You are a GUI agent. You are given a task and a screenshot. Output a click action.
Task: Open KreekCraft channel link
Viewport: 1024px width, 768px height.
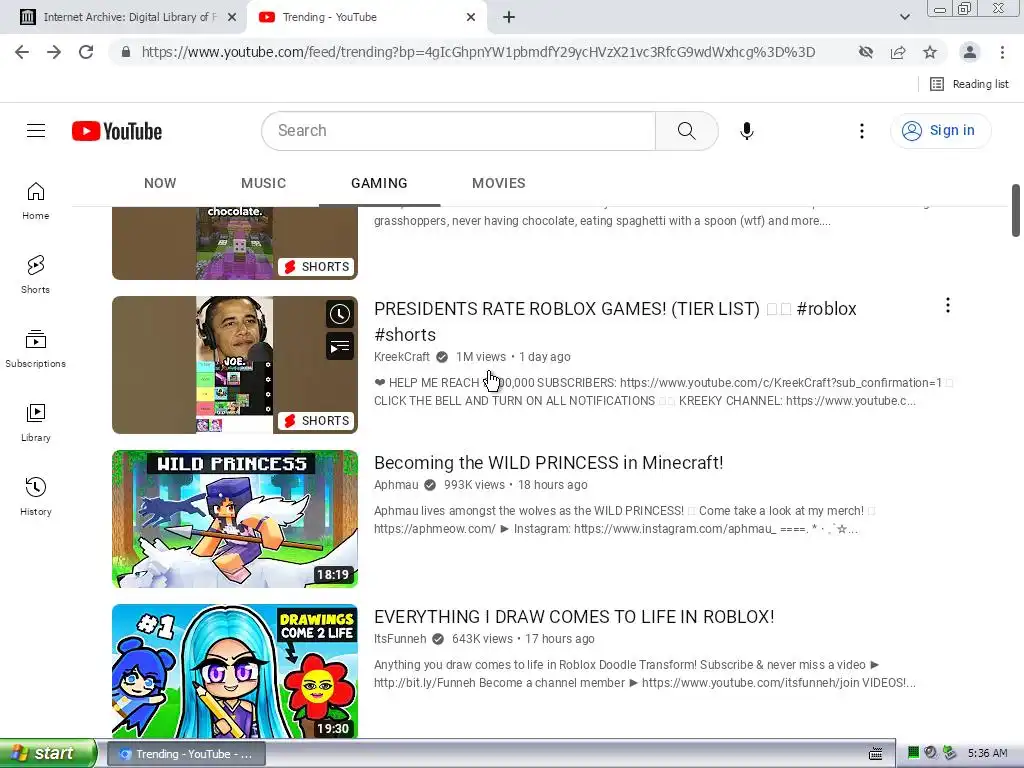[402, 357]
